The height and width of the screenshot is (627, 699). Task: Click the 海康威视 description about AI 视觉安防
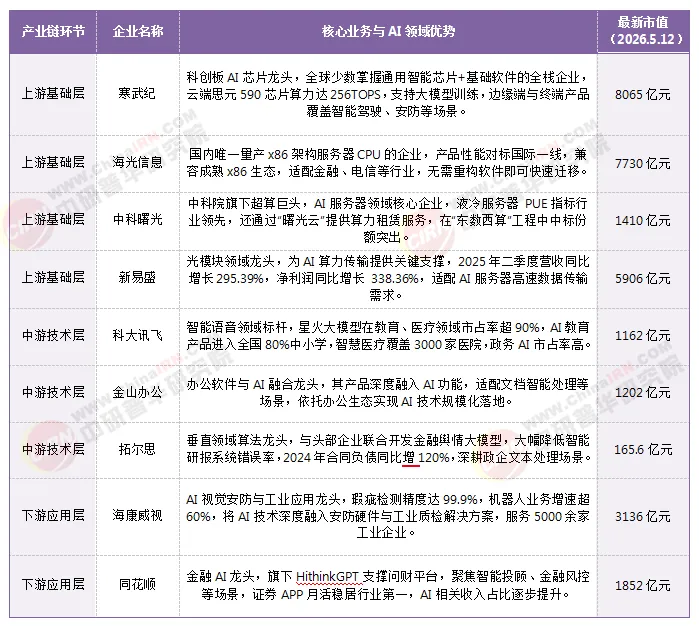pyautogui.click(x=388, y=516)
